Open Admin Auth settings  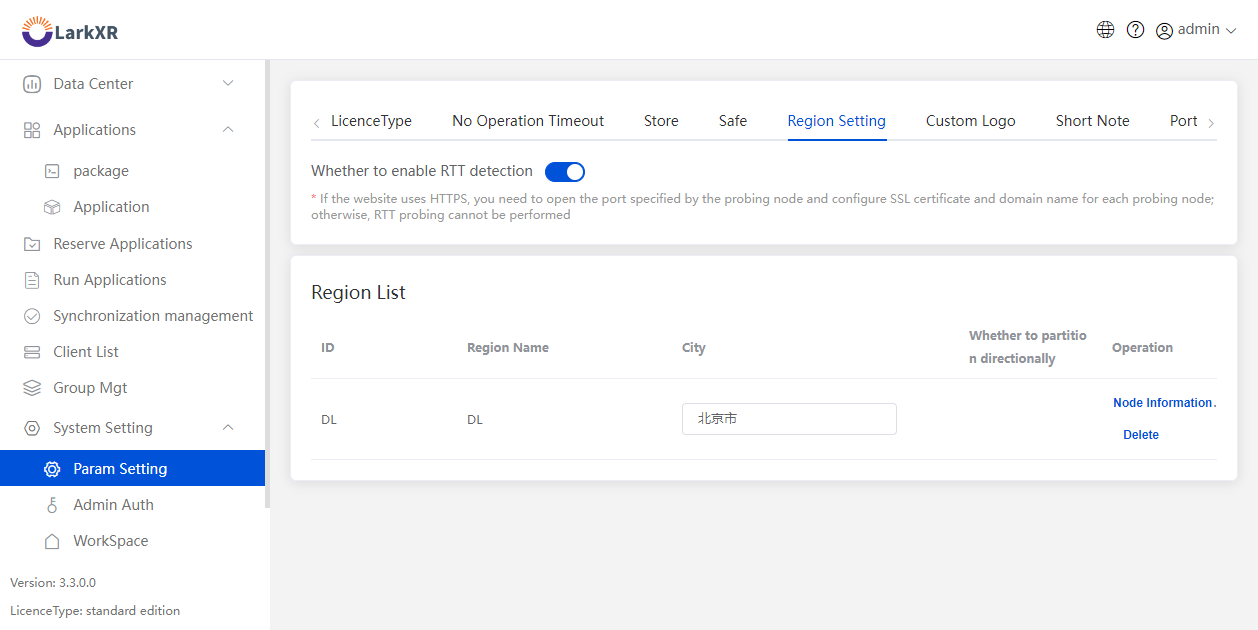[113, 505]
